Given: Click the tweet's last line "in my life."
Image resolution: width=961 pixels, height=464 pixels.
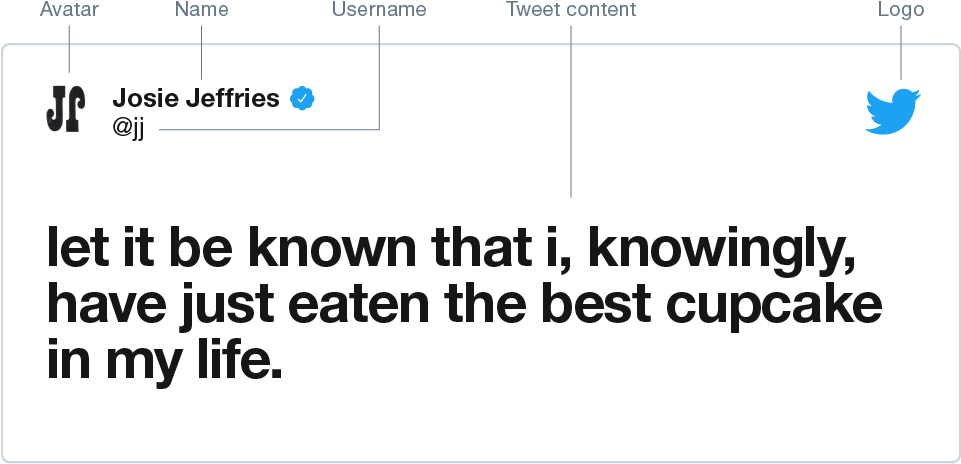Looking at the screenshot, I should tap(165, 362).
